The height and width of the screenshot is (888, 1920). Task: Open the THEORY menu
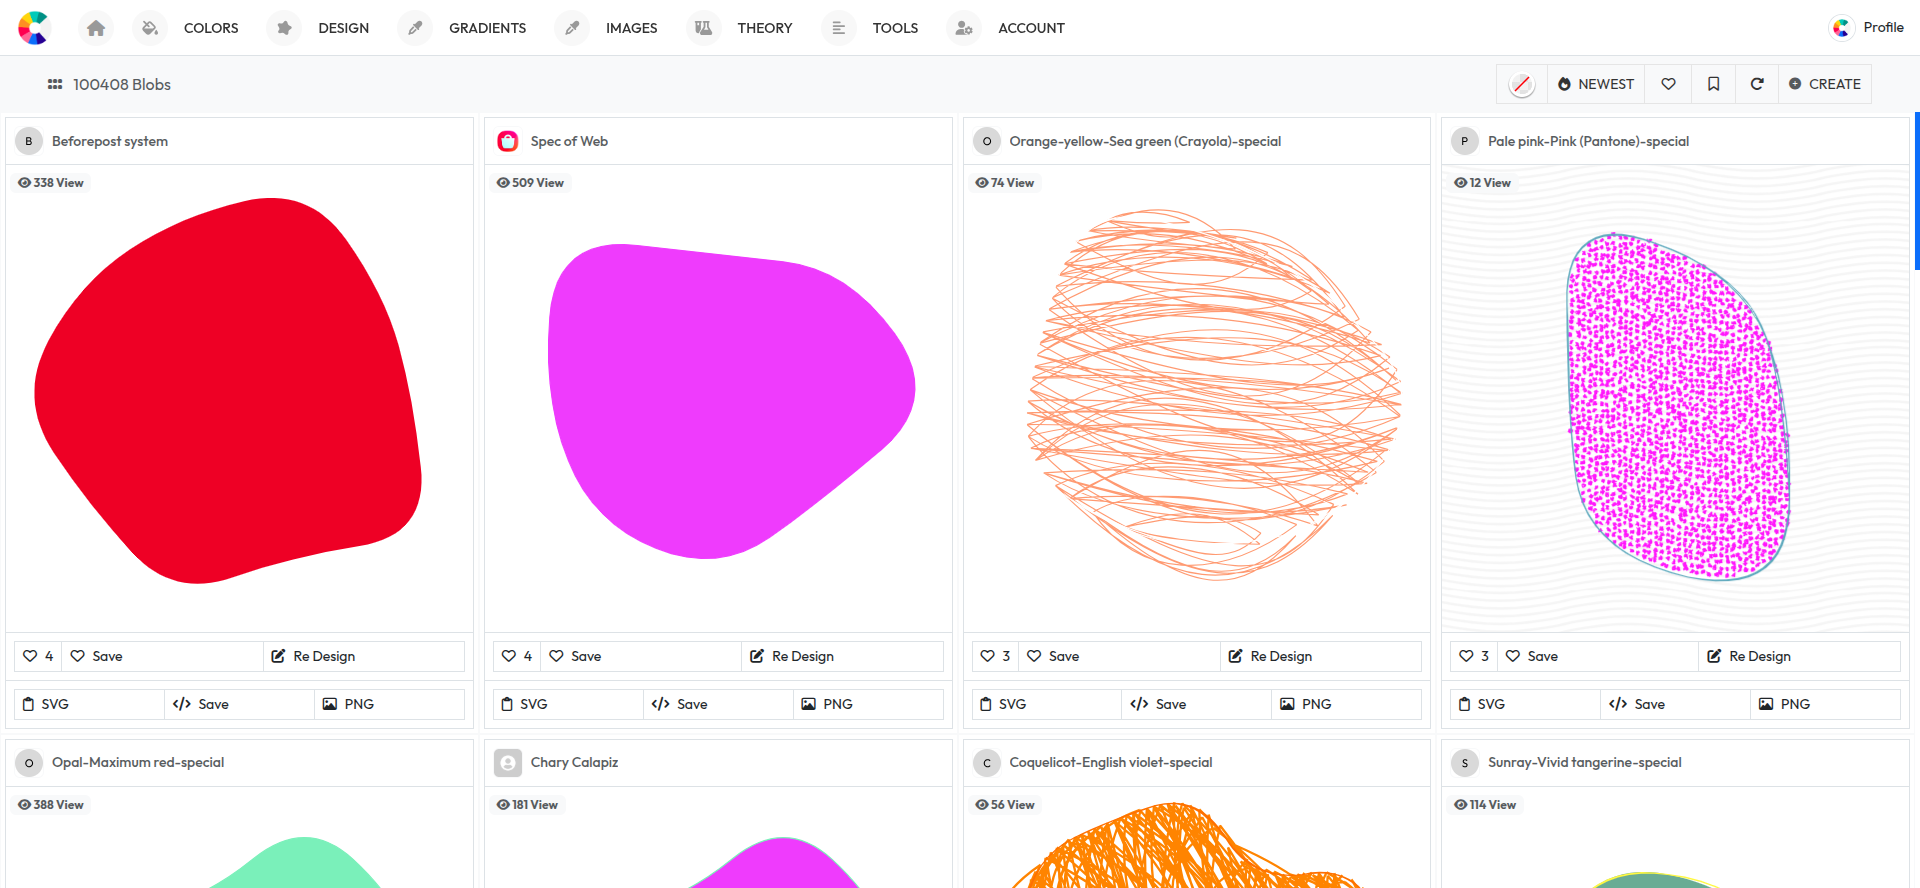[765, 28]
